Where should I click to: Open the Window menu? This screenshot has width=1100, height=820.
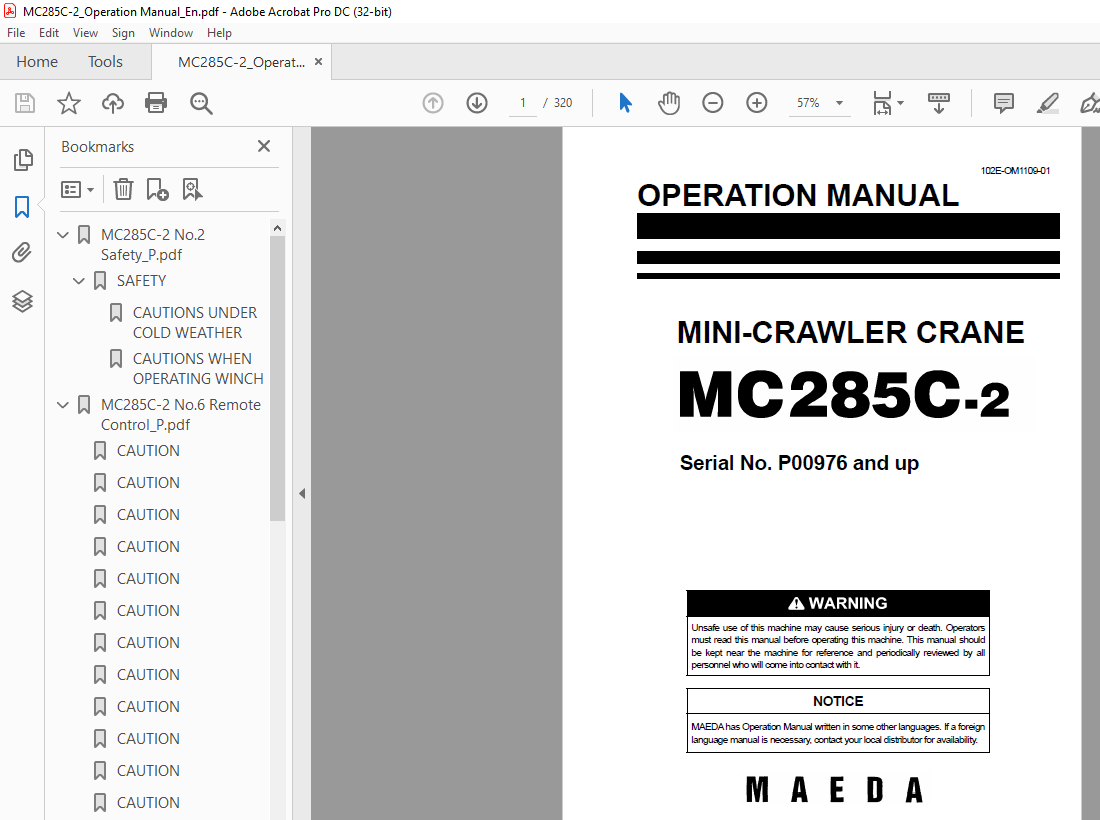click(x=170, y=33)
